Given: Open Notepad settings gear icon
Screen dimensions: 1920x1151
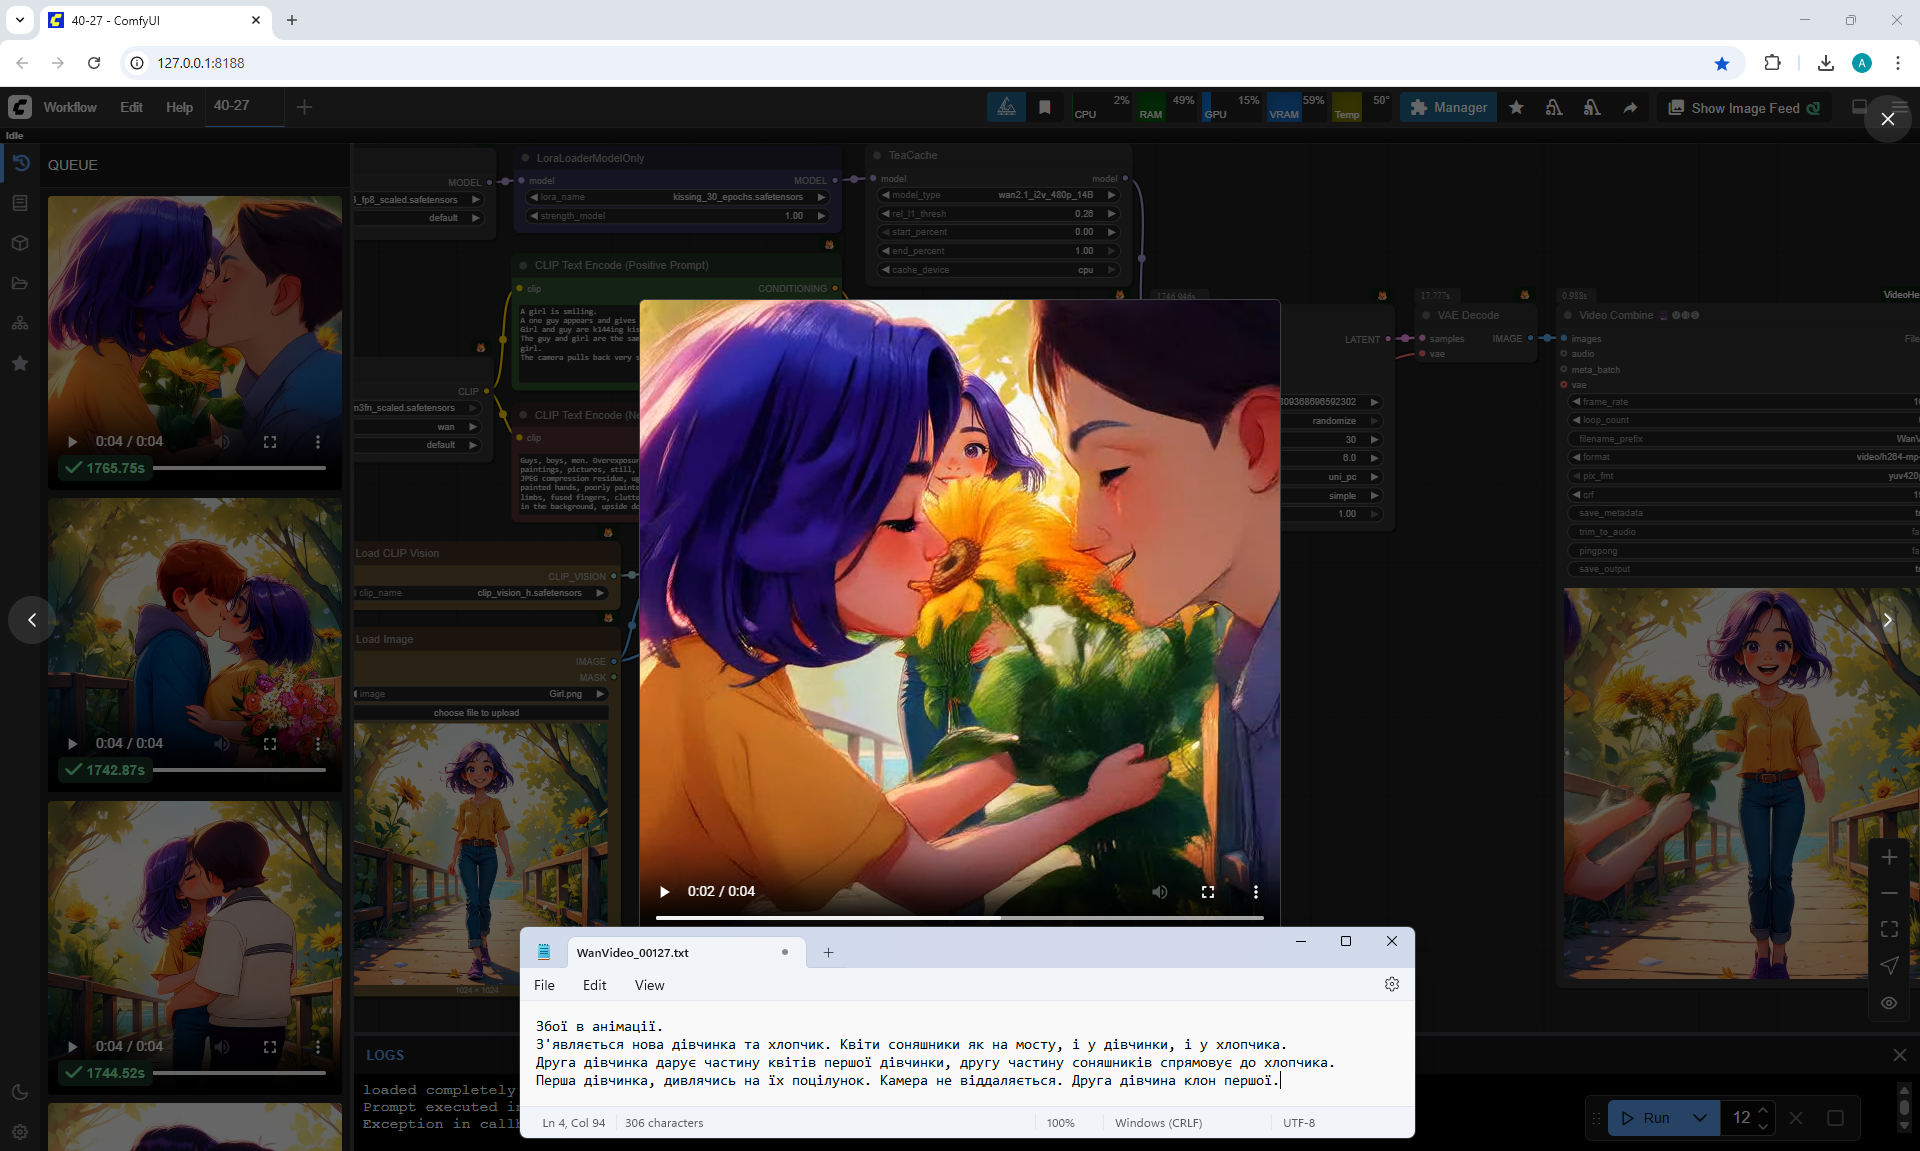Looking at the screenshot, I should (1391, 984).
